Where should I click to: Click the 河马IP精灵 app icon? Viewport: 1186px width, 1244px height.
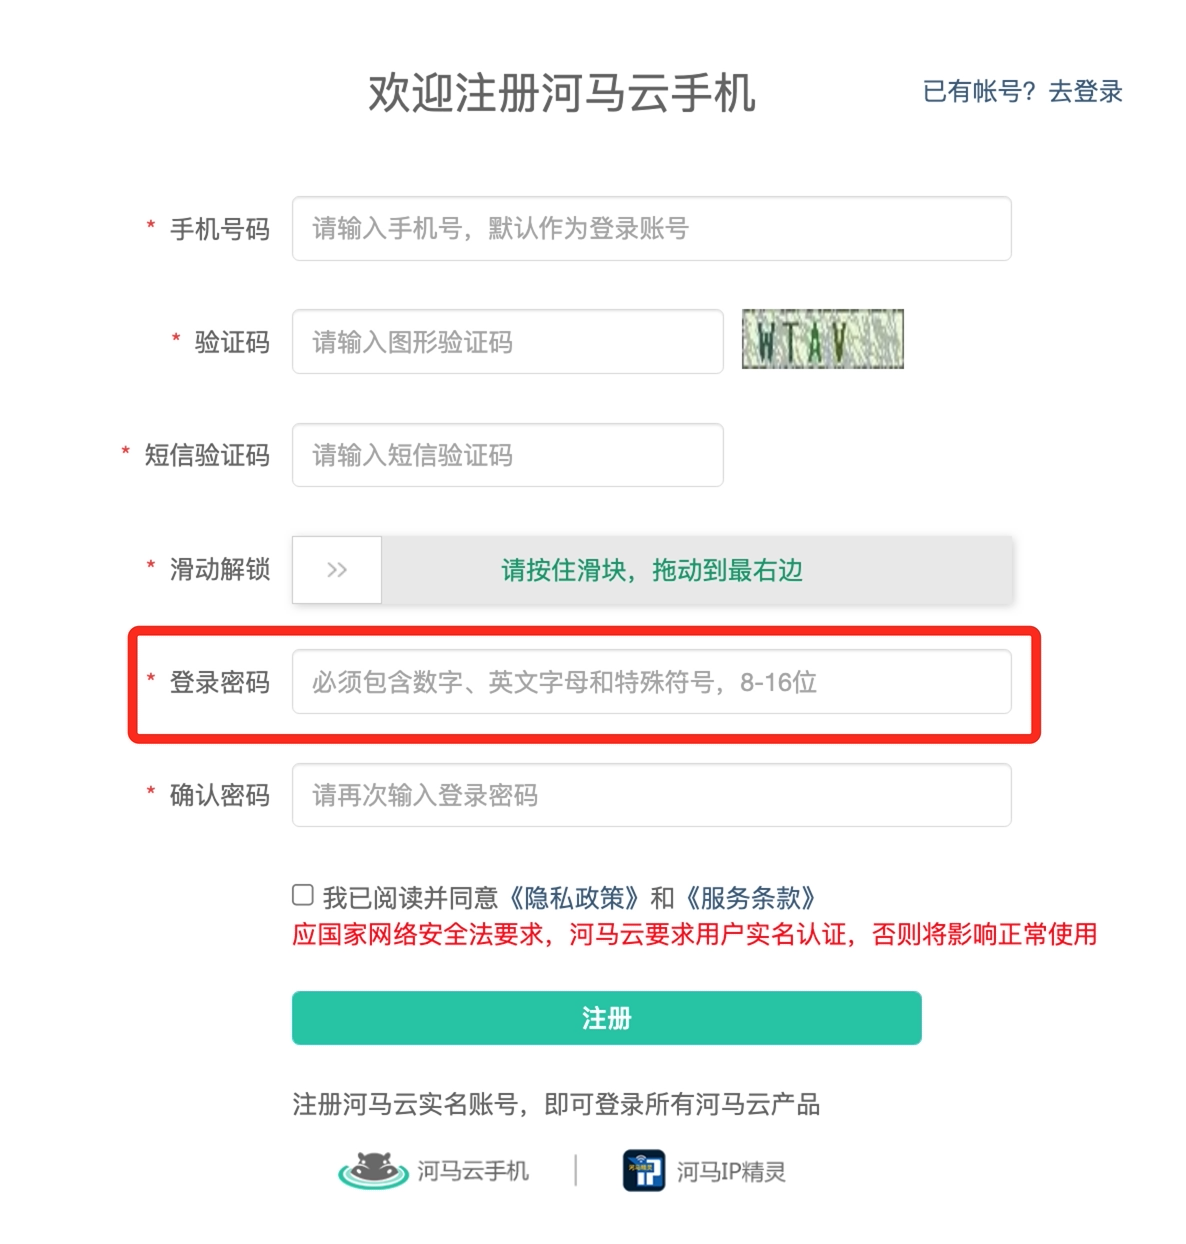click(643, 1171)
